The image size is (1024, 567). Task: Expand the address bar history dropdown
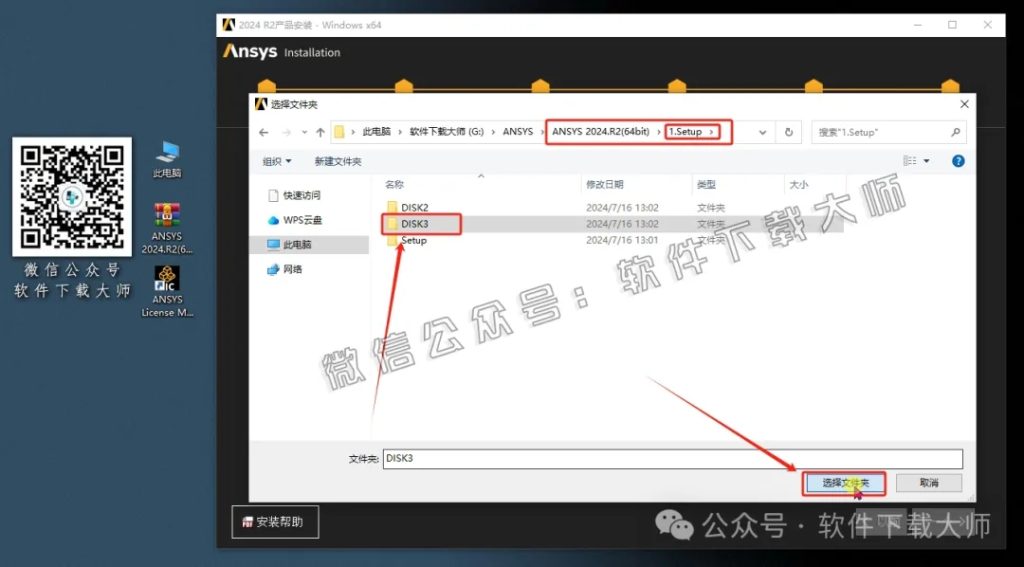(762, 132)
